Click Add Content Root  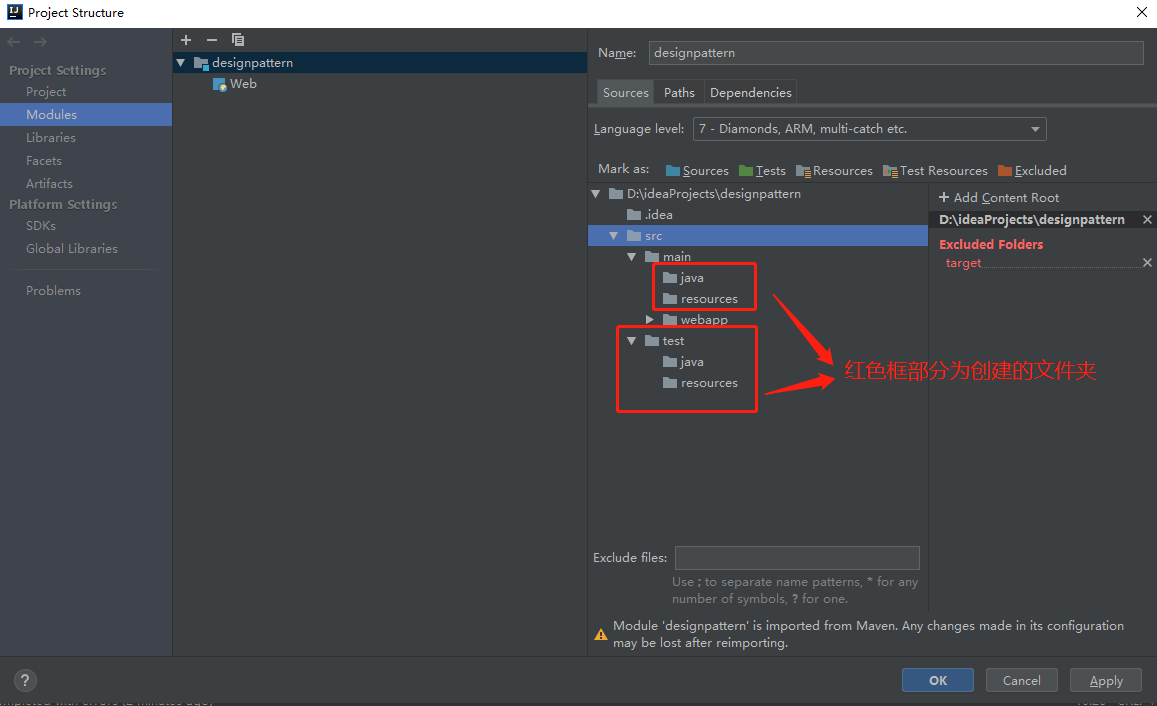998,198
